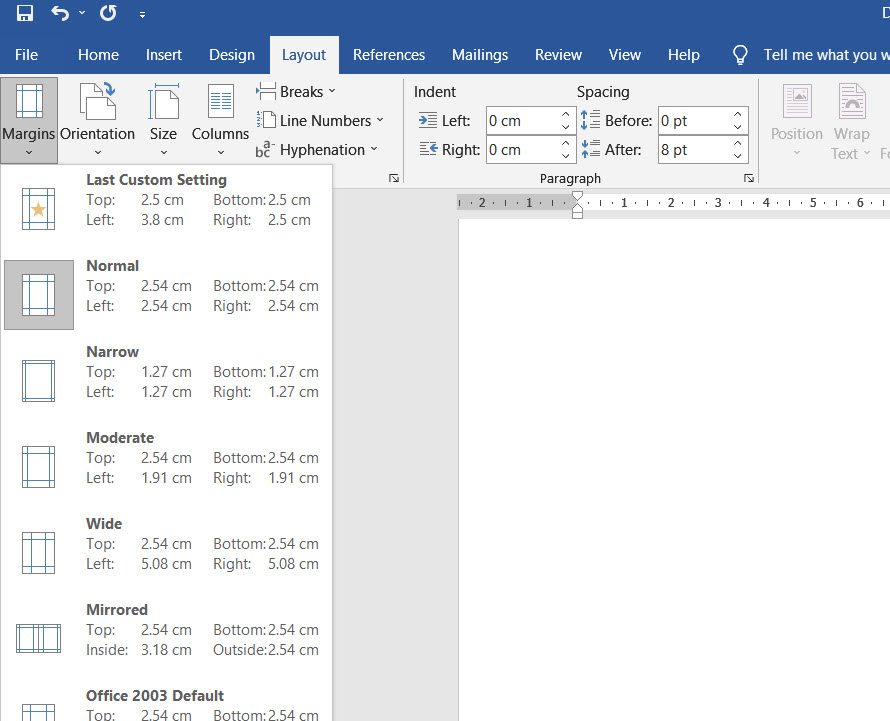
Task: Increase the Spacing After value
Action: tap(737, 143)
